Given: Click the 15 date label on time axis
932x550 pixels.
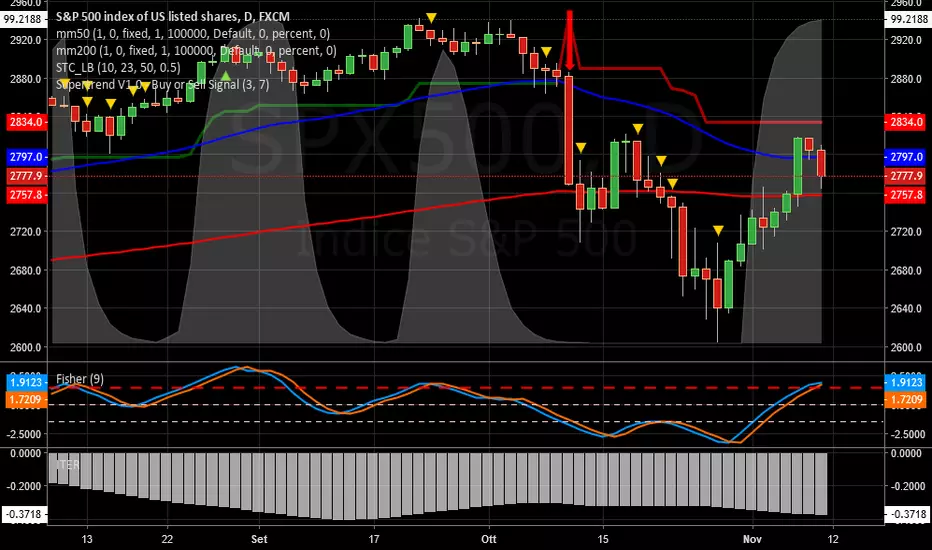Looking at the screenshot, I should coord(603,539).
